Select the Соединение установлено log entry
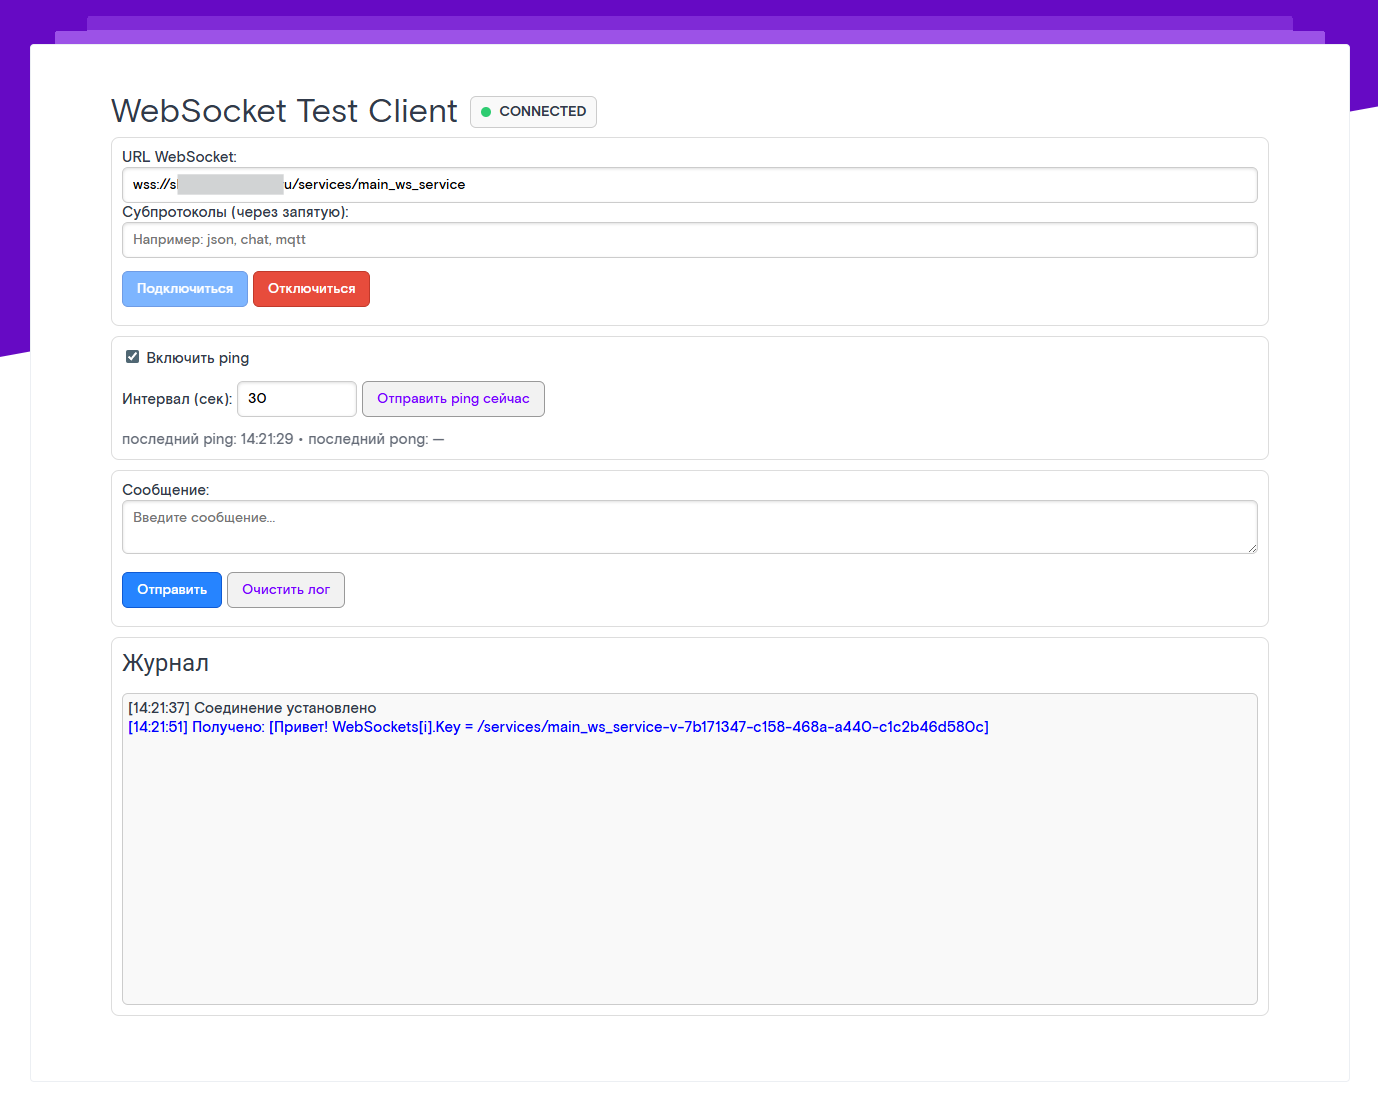1378x1099 pixels. coord(252,708)
